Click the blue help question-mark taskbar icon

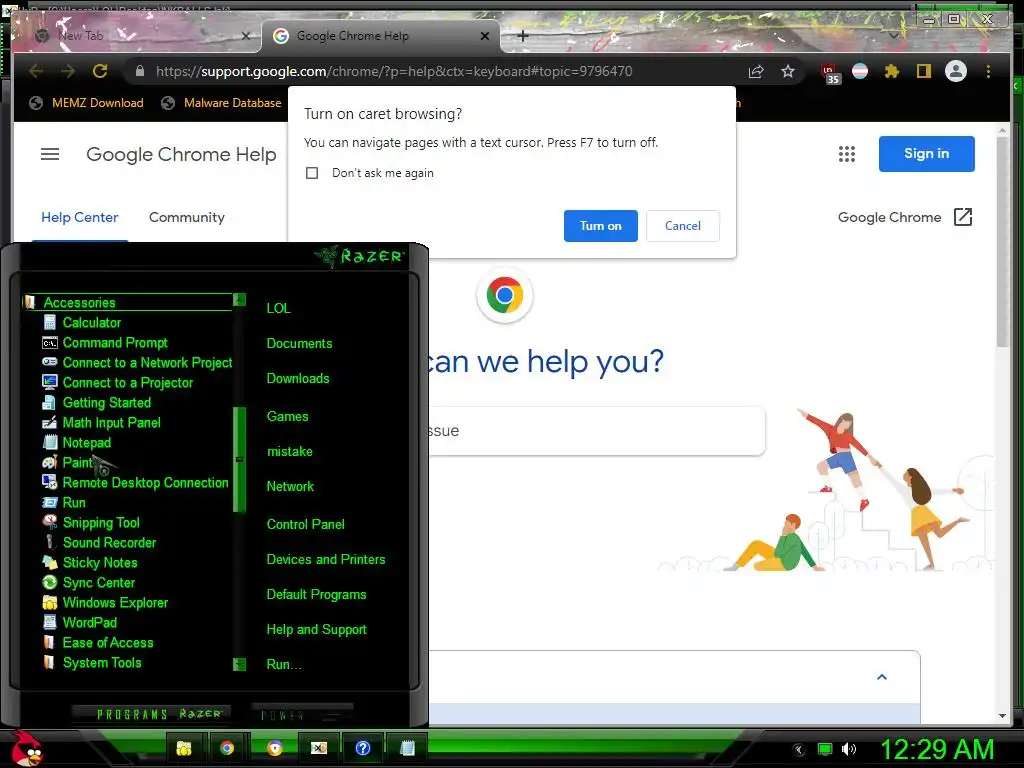click(362, 748)
